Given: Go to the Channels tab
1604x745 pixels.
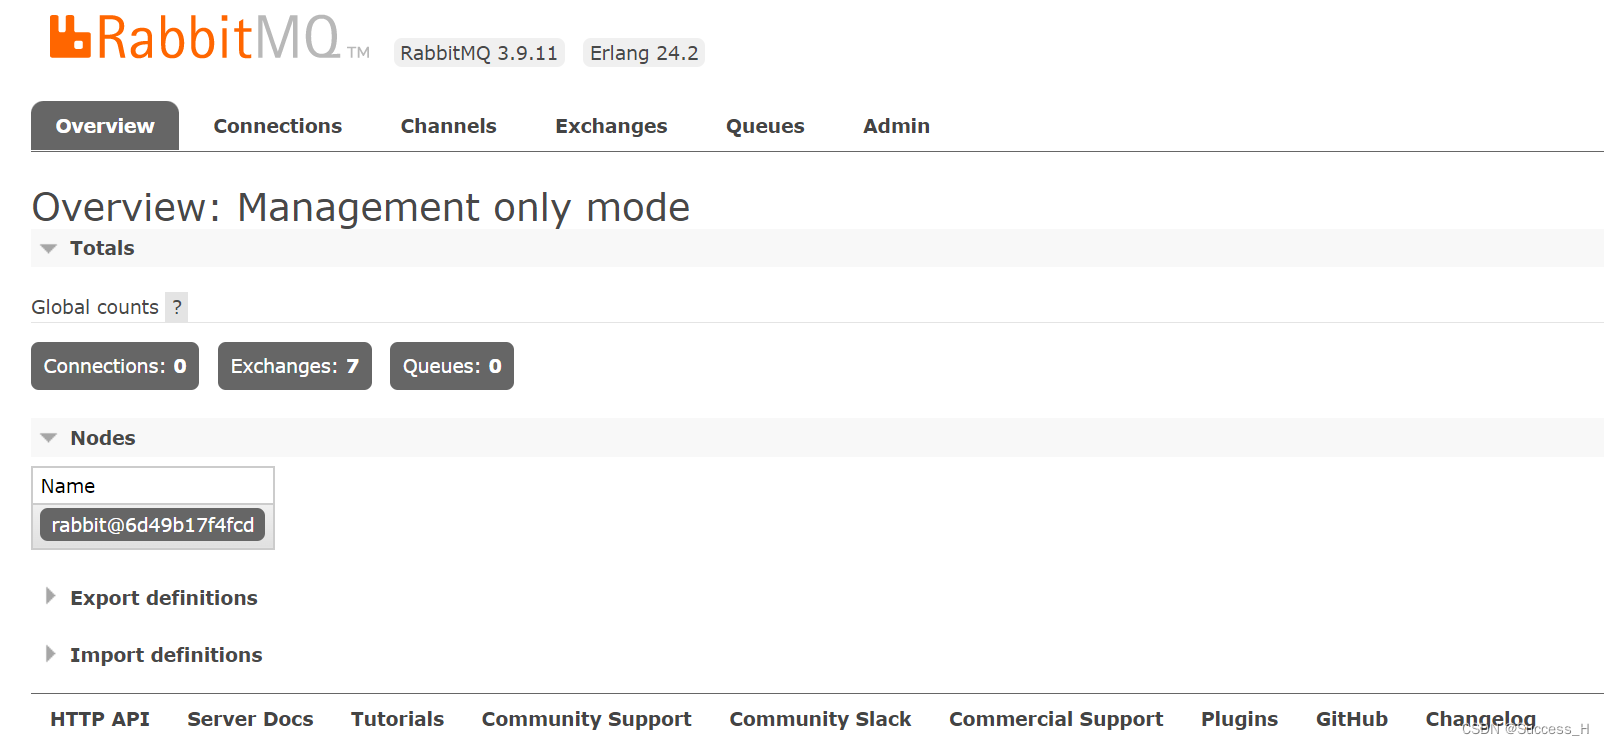Looking at the screenshot, I should click(448, 126).
